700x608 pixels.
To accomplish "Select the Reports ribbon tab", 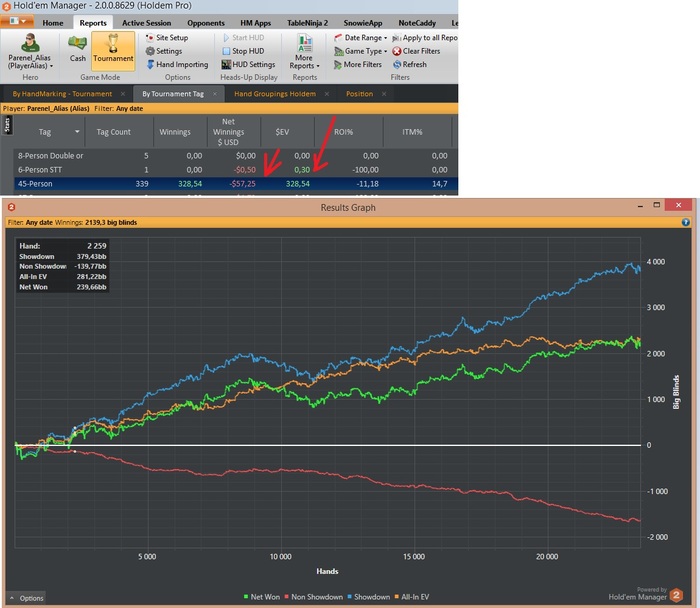I will coord(93,23).
